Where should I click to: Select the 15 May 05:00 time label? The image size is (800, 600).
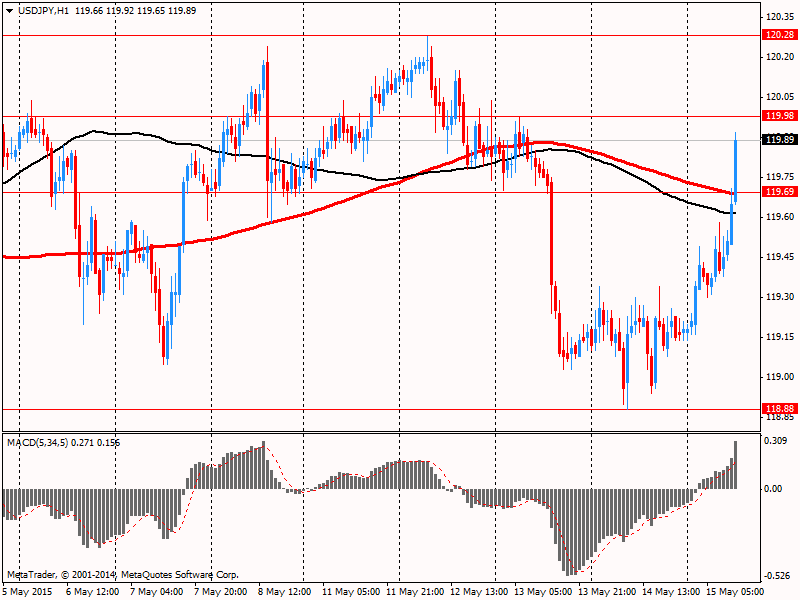click(x=735, y=592)
